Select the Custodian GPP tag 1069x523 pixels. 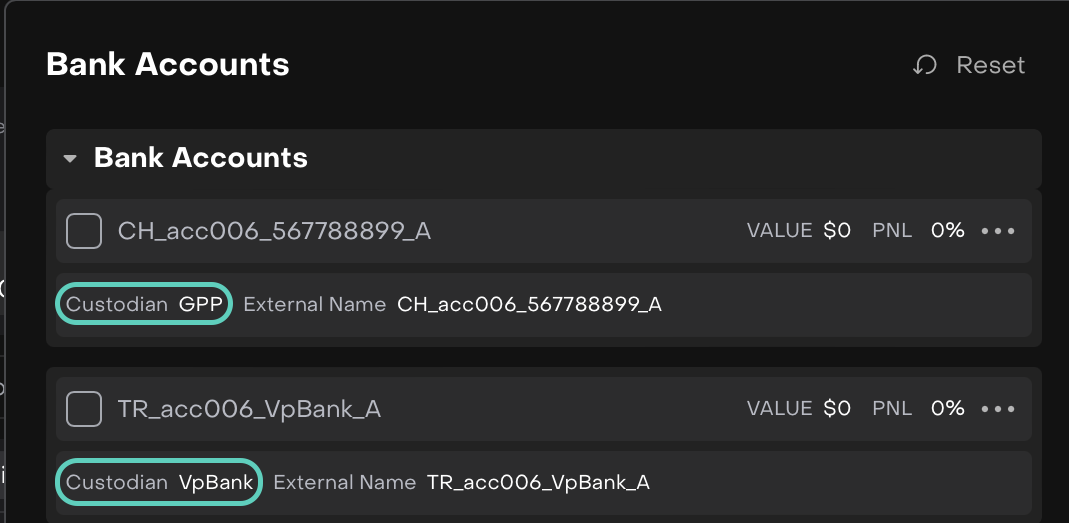tap(144, 304)
